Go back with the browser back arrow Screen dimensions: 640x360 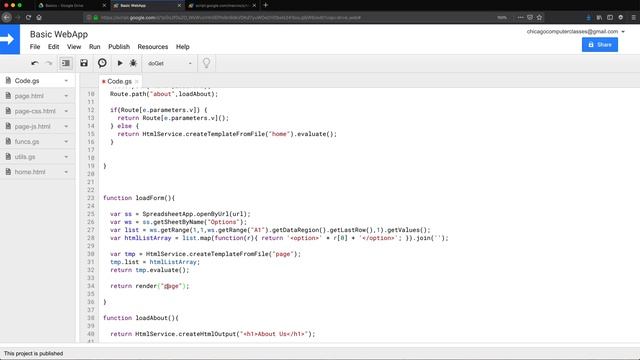7,18
